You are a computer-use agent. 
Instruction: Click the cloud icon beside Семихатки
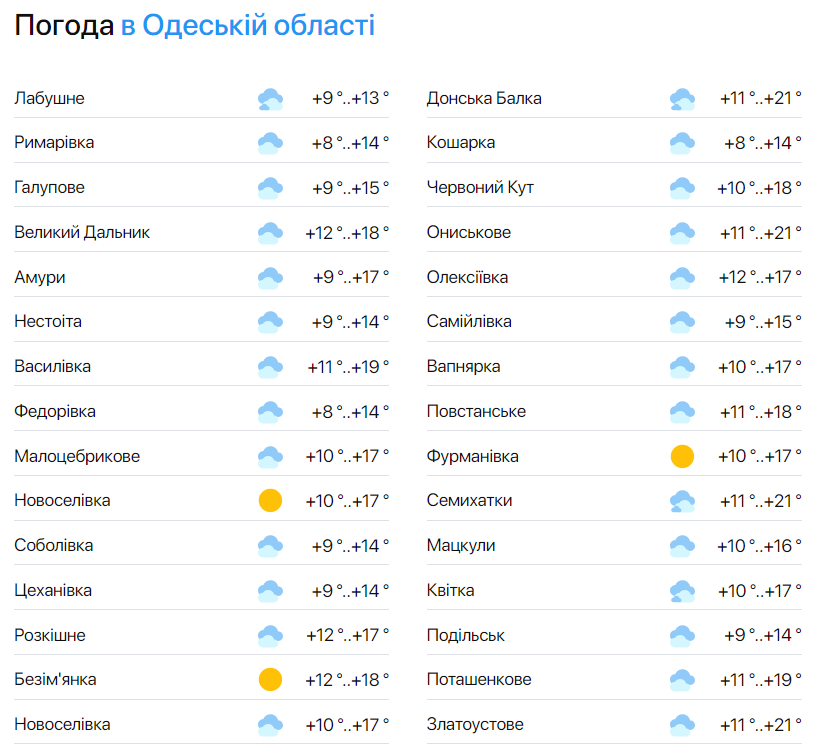click(683, 499)
